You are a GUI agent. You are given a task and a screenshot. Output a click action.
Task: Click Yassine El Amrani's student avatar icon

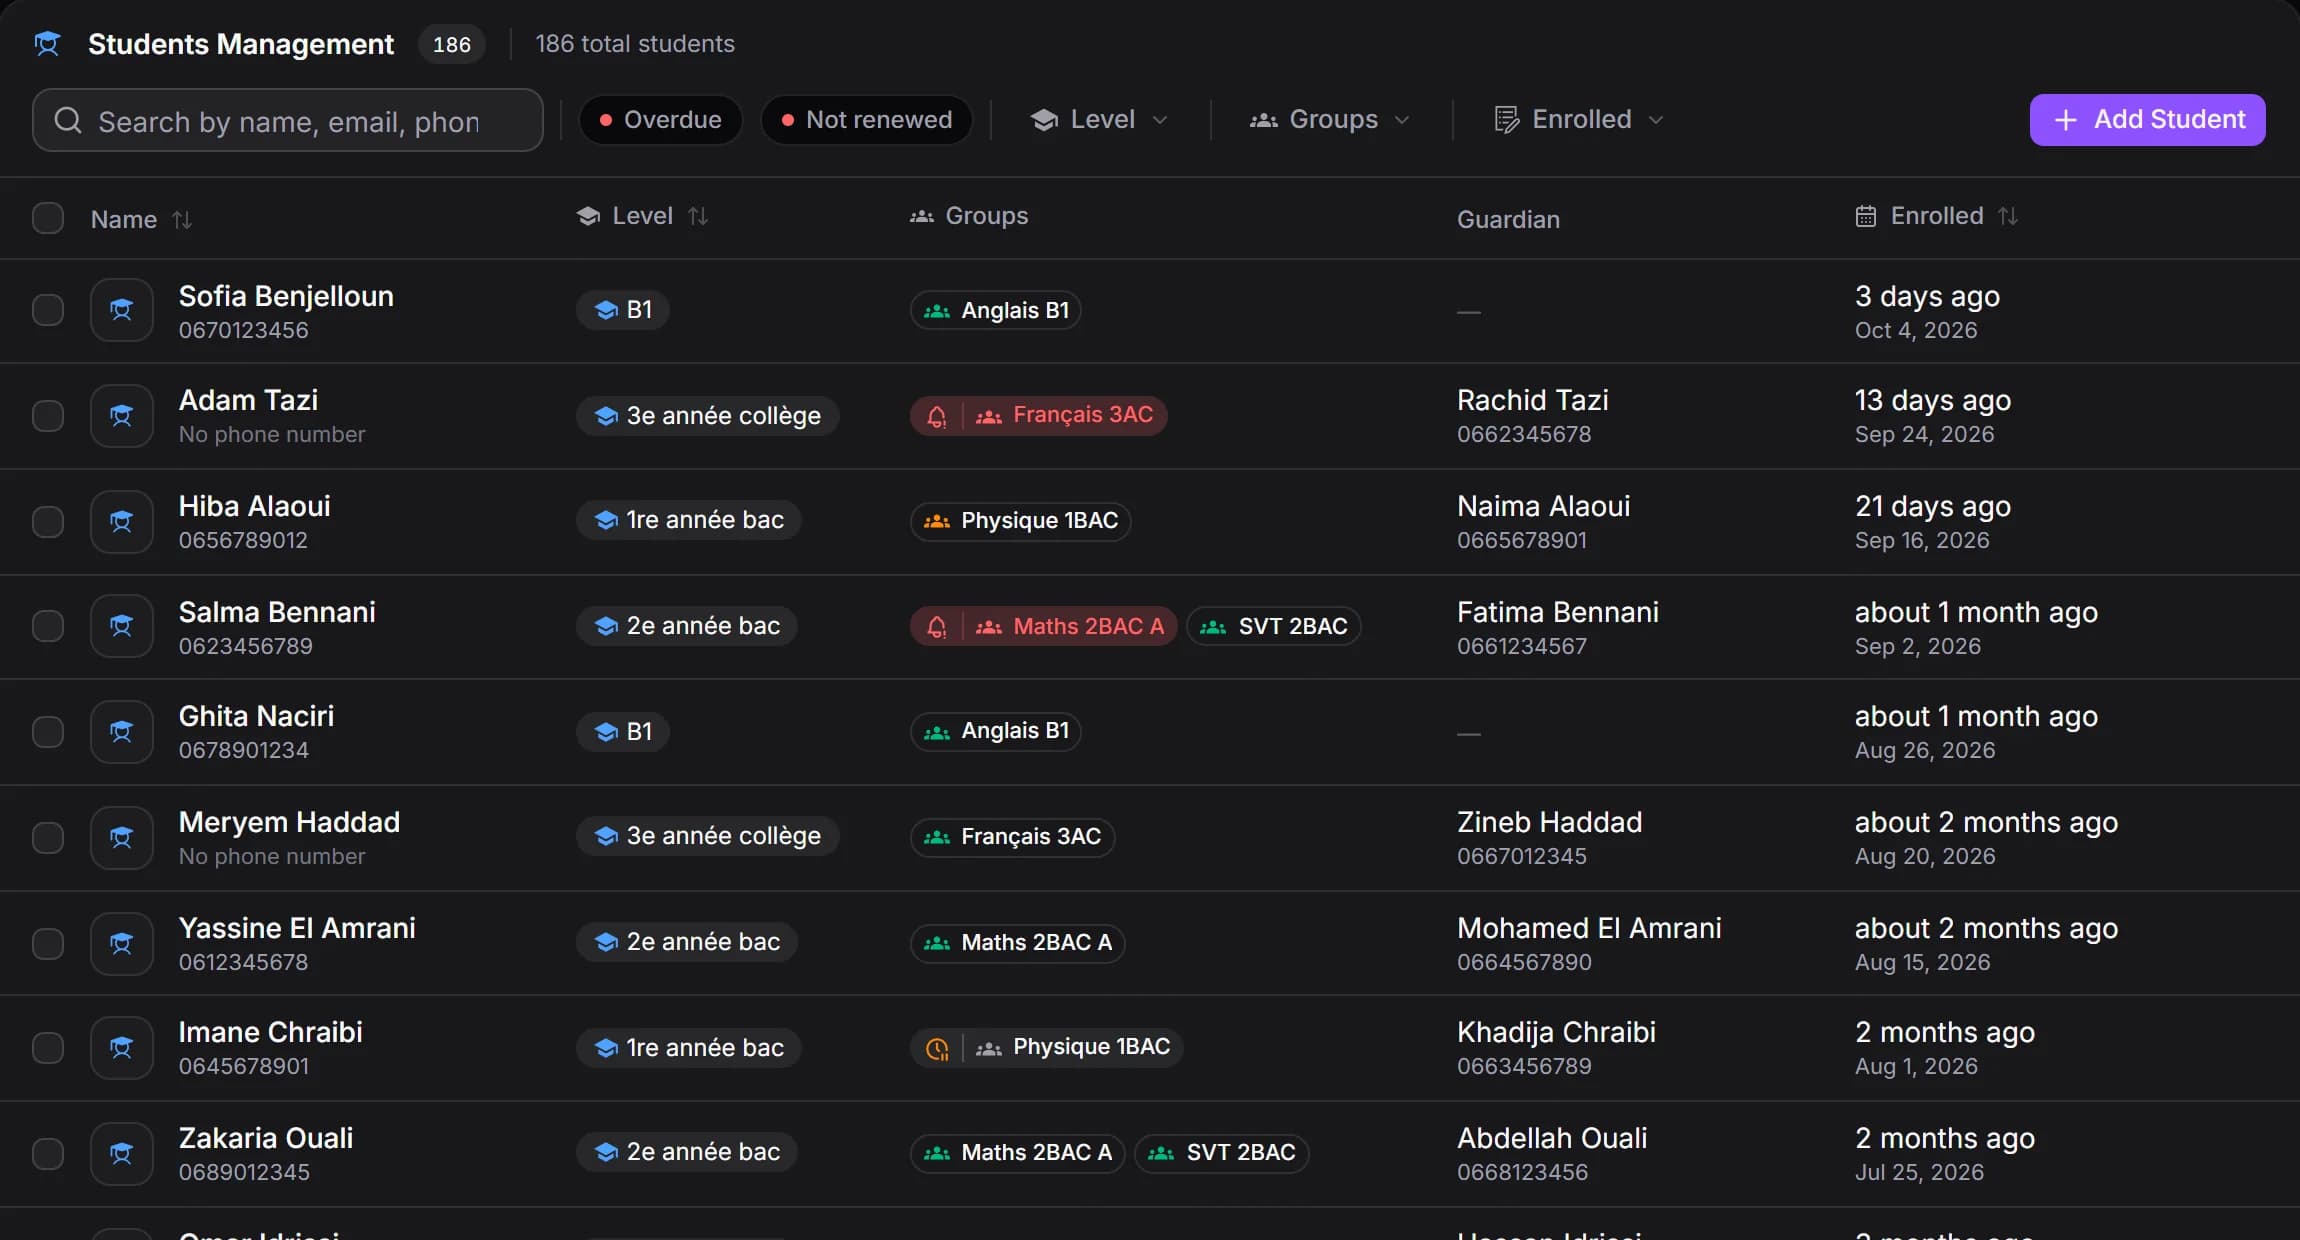121,943
